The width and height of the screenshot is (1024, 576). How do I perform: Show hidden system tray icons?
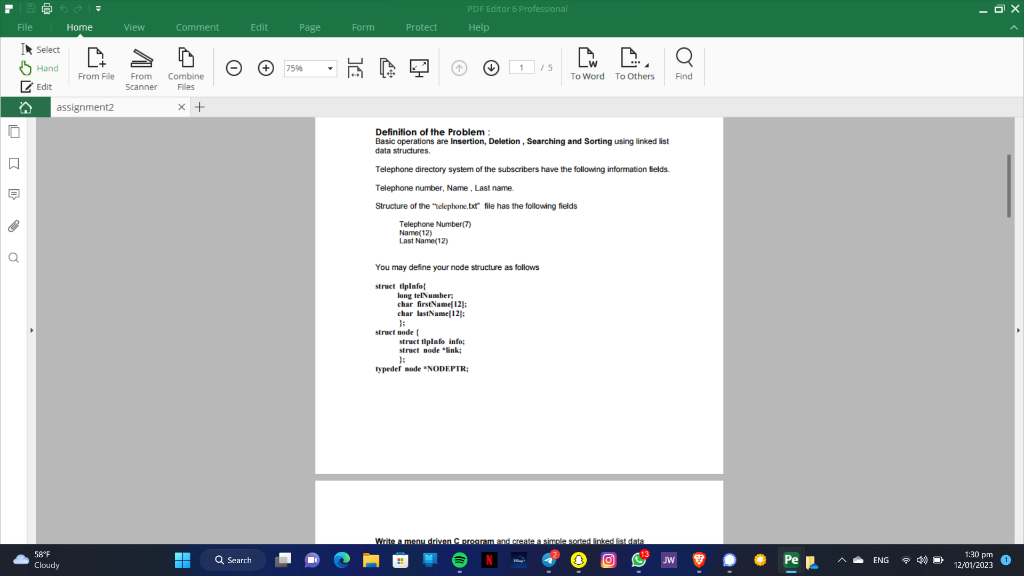(x=842, y=560)
